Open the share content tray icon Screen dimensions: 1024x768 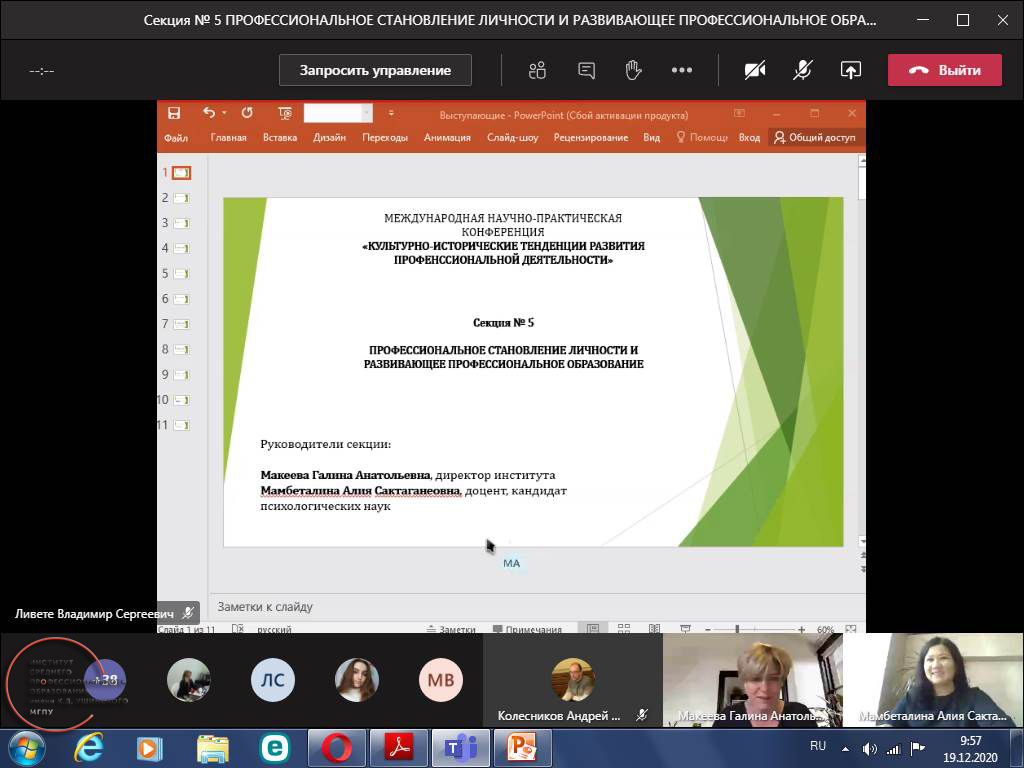pyautogui.click(x=850, y=70)
